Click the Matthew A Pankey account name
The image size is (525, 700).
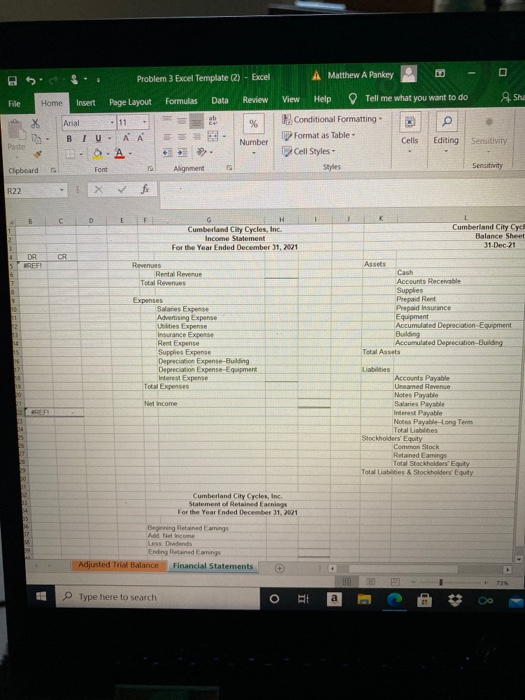[361, 75]
